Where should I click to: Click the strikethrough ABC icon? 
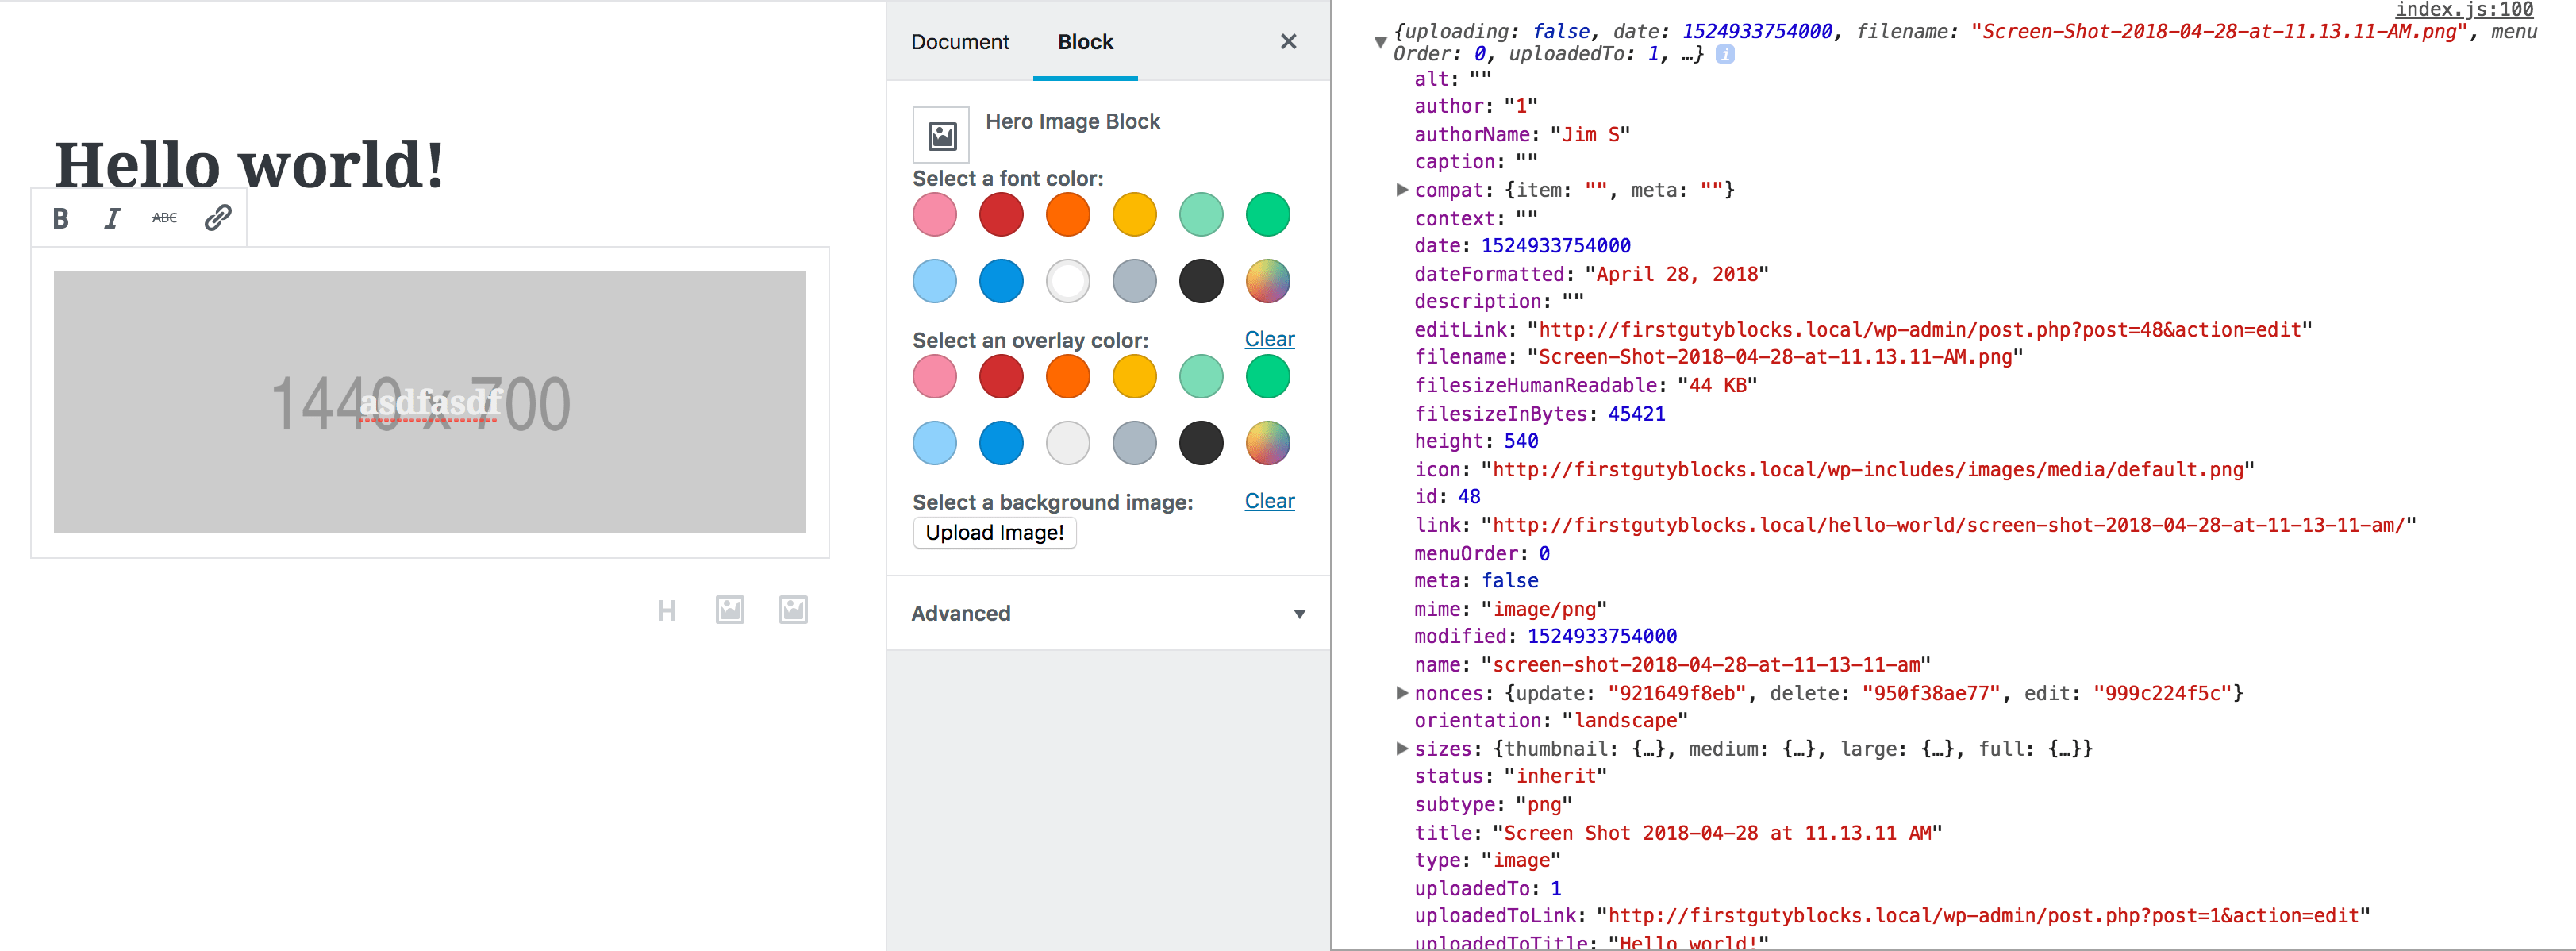[164, 218]
